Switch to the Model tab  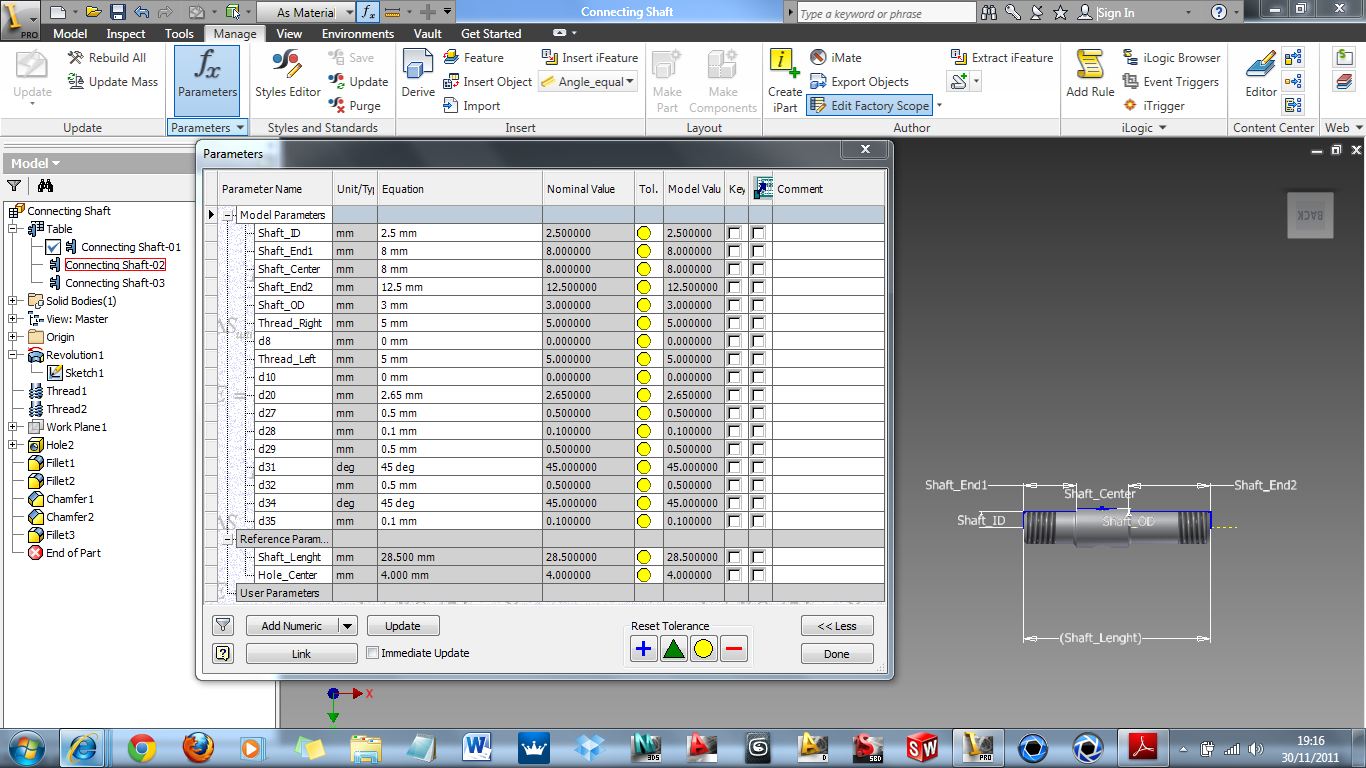[x=70, y=33]
